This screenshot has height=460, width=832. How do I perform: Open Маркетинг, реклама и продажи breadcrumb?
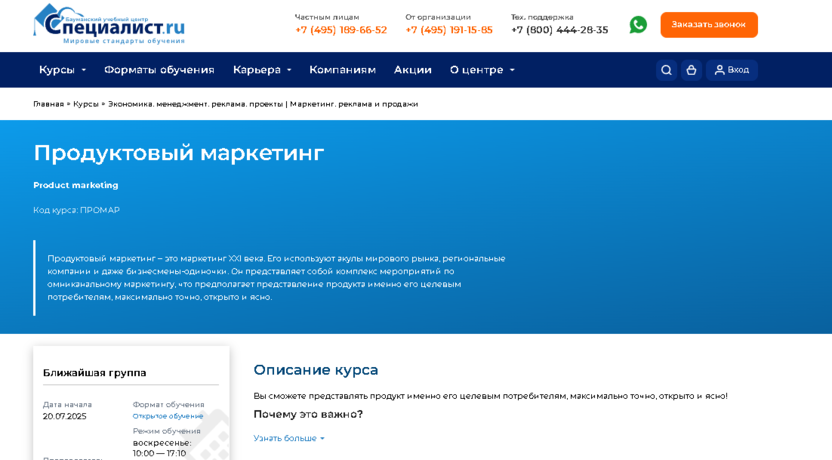pos(354,104)
